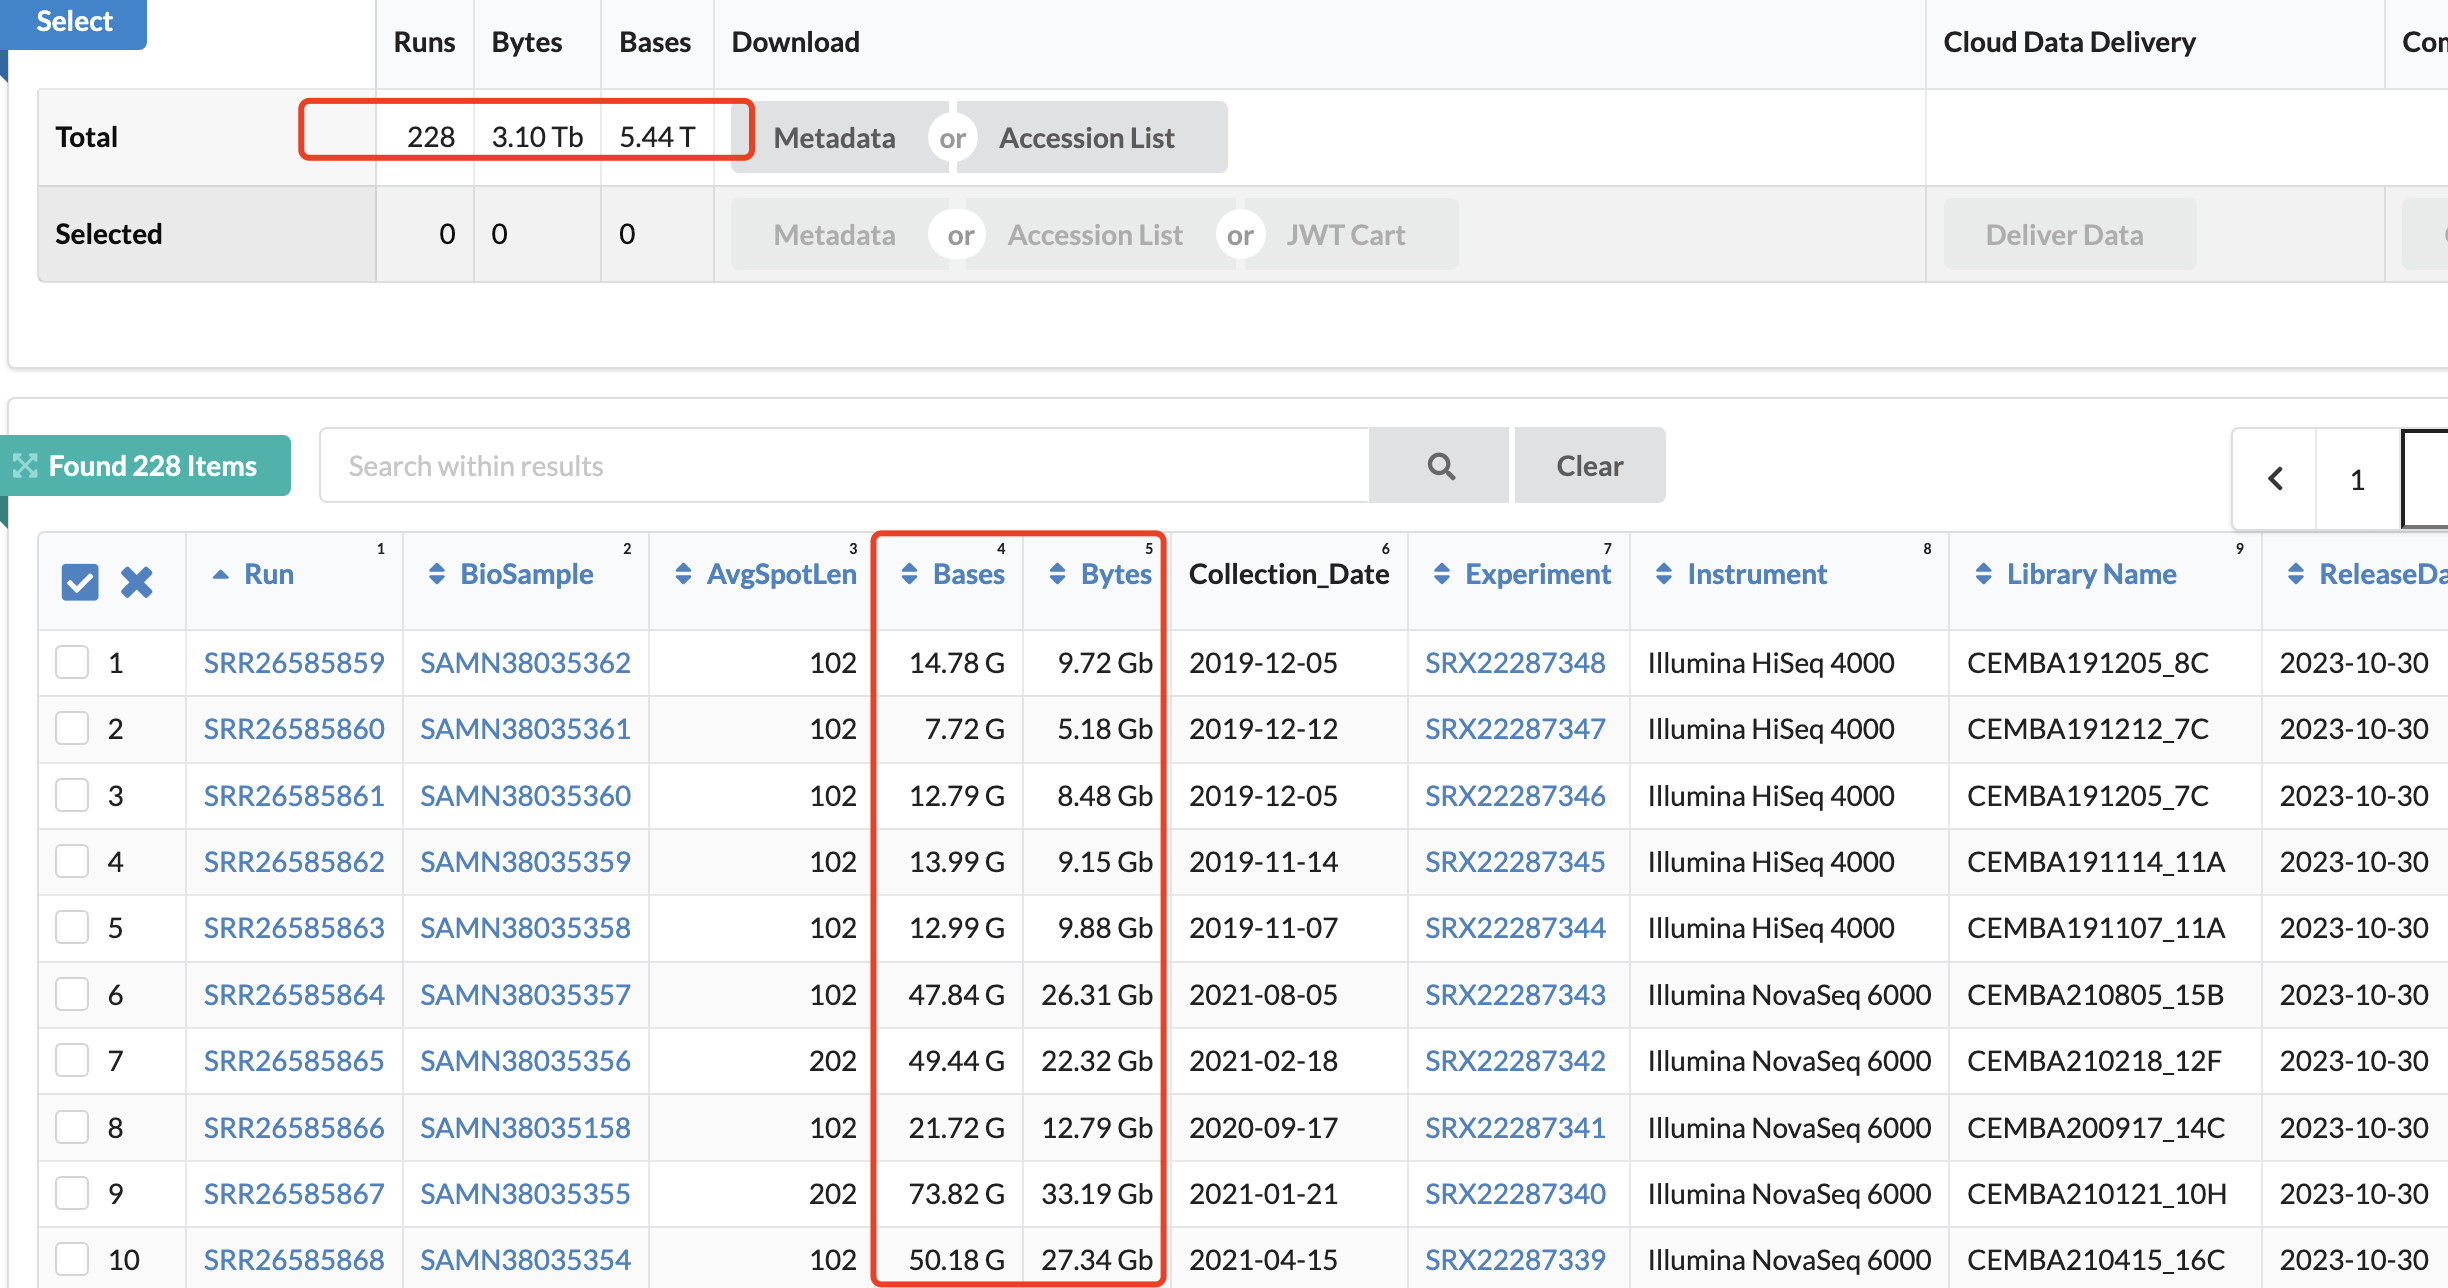Image resolution: width=2448 pixels, height=1288 pixels.
Task: Click the expand icon beside Found 228 Items
Action: click(x=24, y=466)
